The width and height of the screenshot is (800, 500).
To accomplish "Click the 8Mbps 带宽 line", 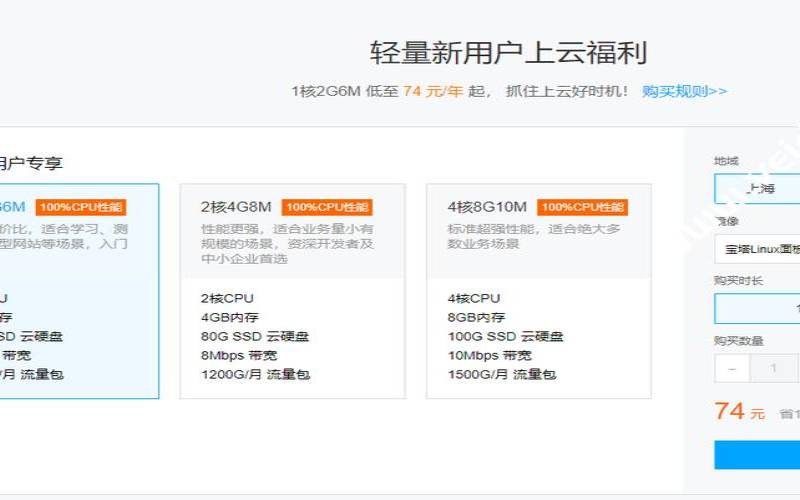I will point(239,355).
